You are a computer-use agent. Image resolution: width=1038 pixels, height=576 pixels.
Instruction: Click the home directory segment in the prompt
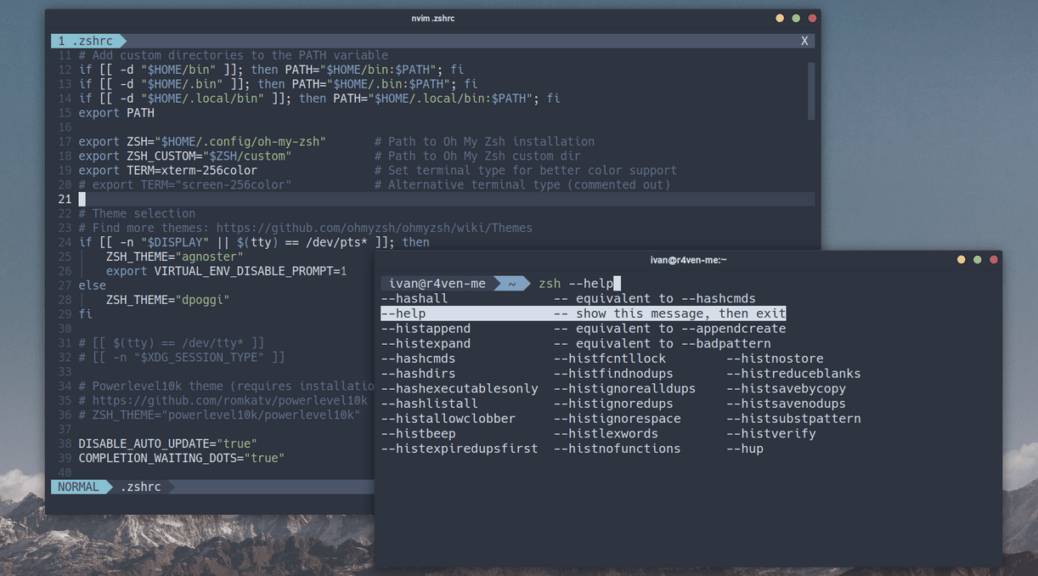click(511, 283)
